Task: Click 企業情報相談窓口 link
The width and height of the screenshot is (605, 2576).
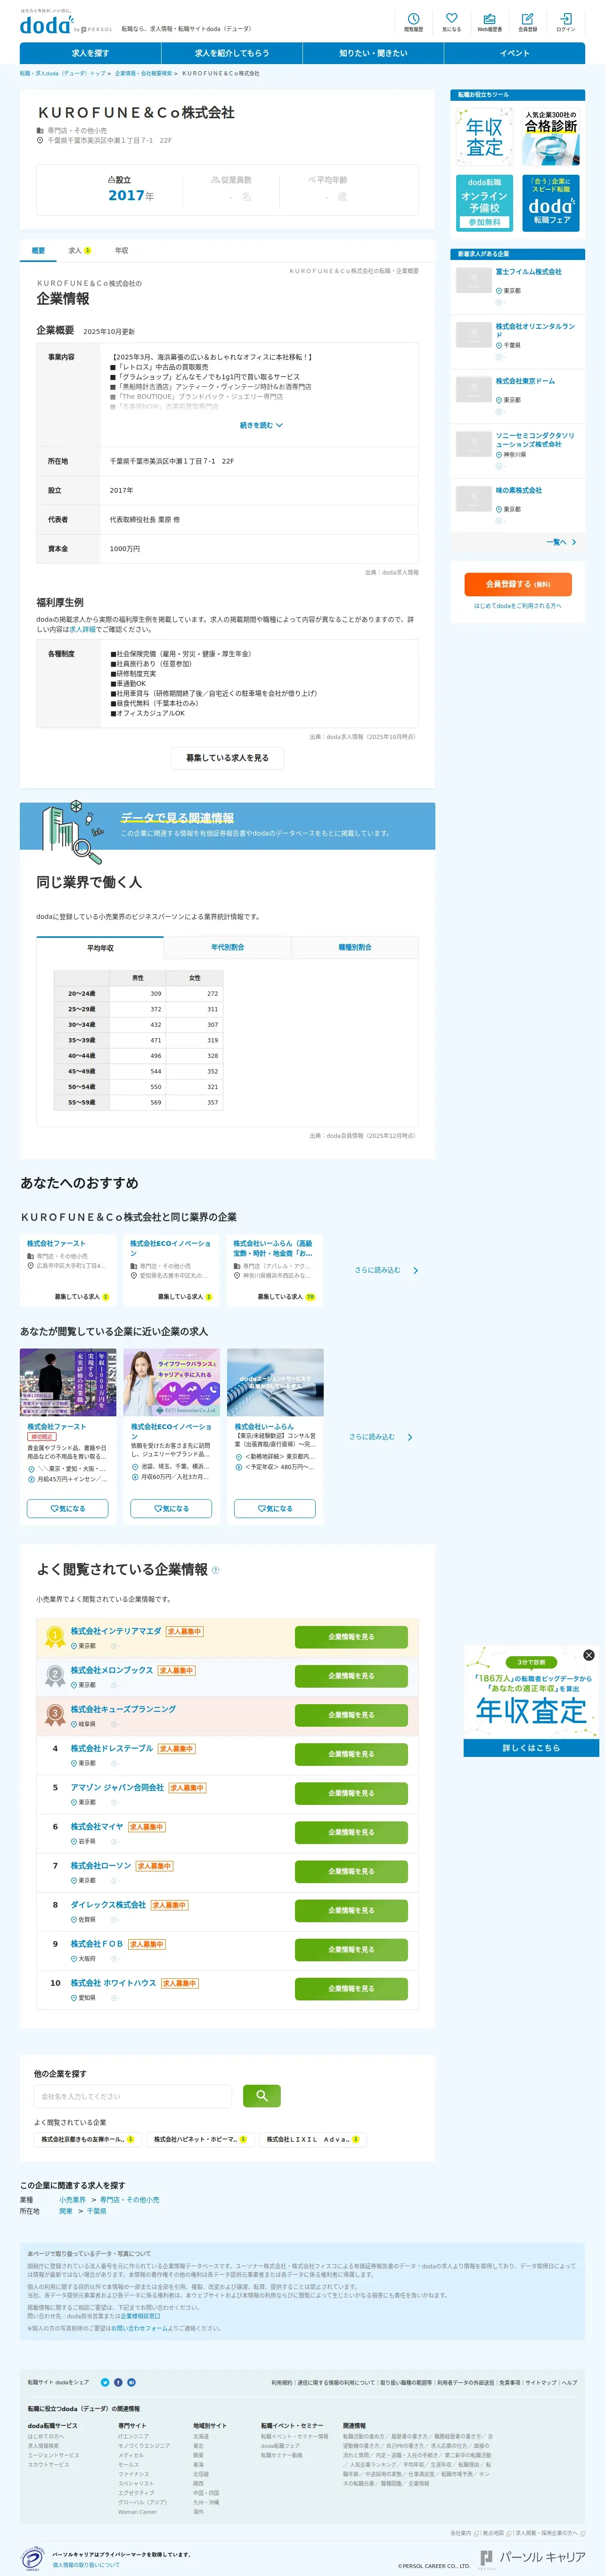Action: [x=140, y=2316]
